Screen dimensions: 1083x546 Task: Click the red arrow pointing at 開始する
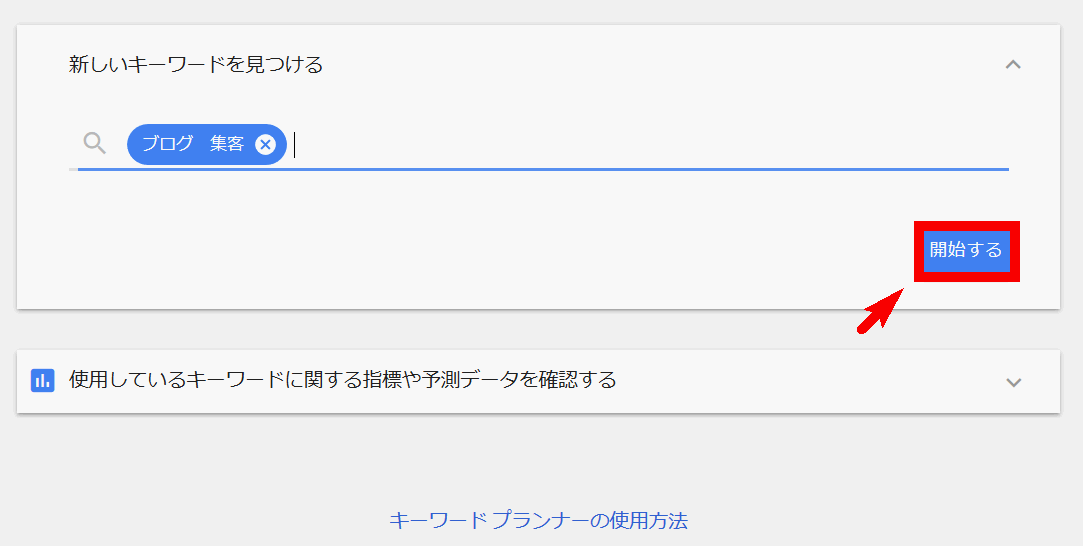[881, 311]
